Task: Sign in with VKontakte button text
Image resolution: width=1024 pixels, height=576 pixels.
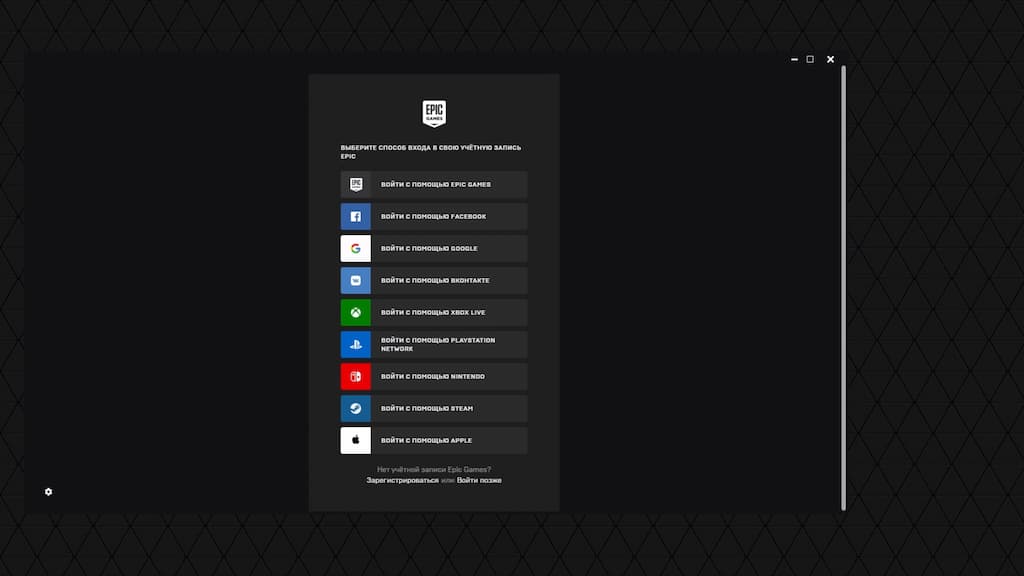Action: (x=435, y=281)
